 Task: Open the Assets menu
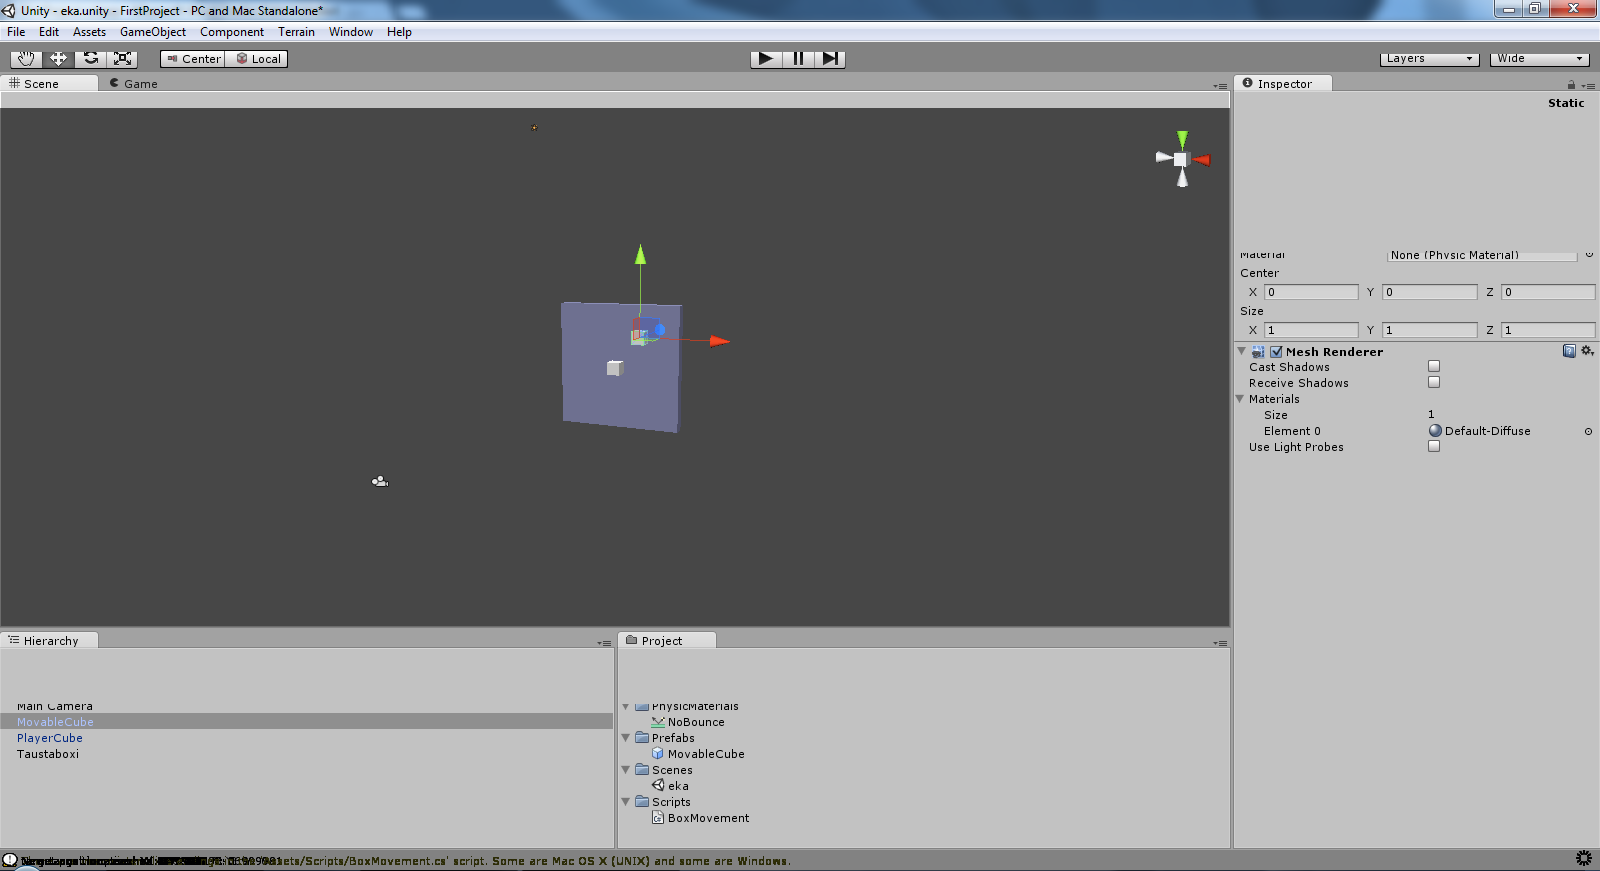(x=89, y=32)
